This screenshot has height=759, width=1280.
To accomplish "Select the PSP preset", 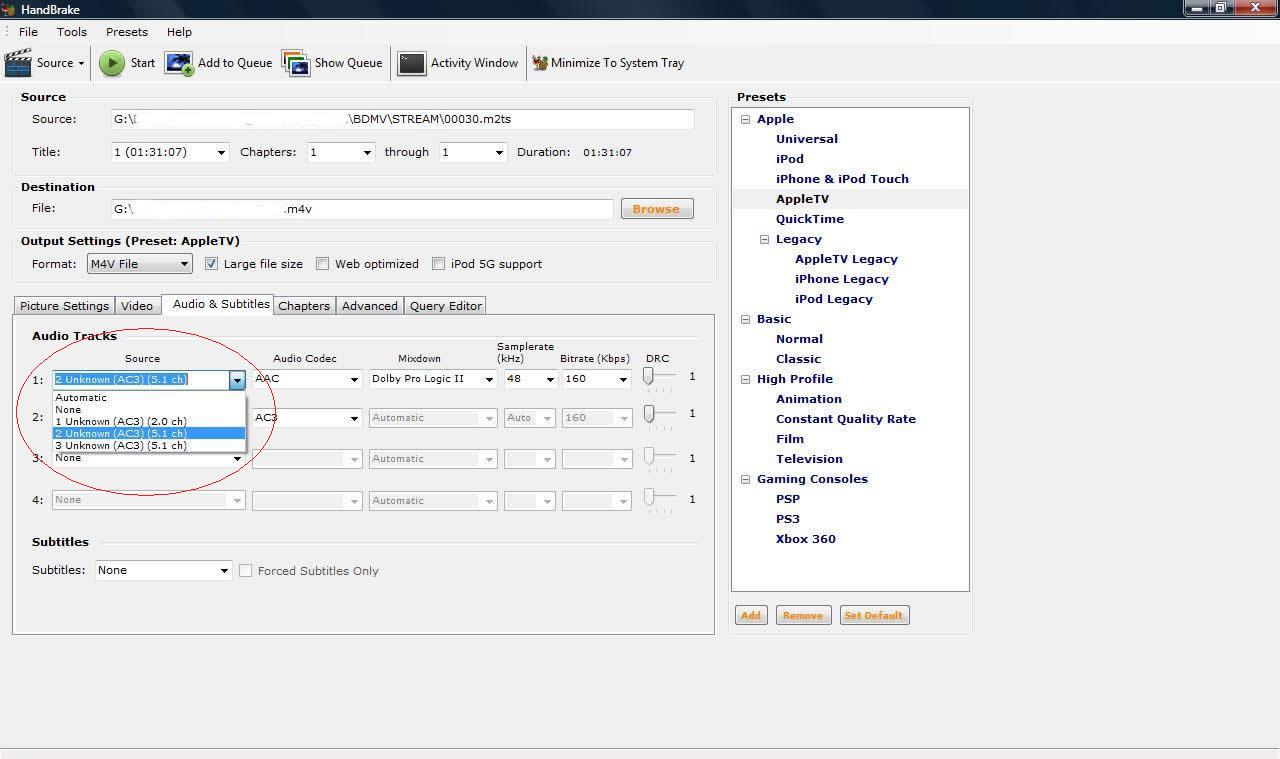I will pyautogui.click(x=788, y=499).
